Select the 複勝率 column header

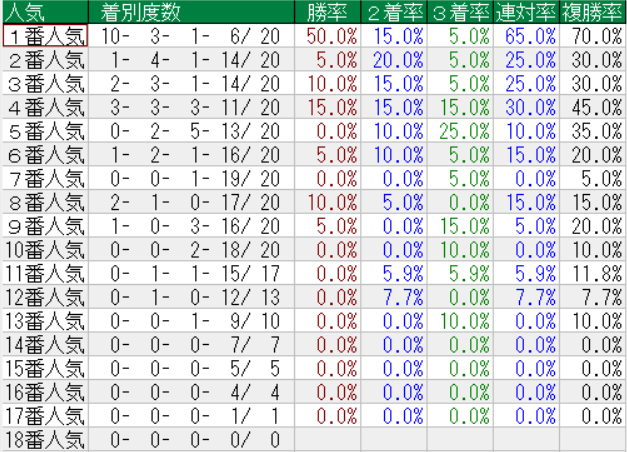(x=592, y=12)
